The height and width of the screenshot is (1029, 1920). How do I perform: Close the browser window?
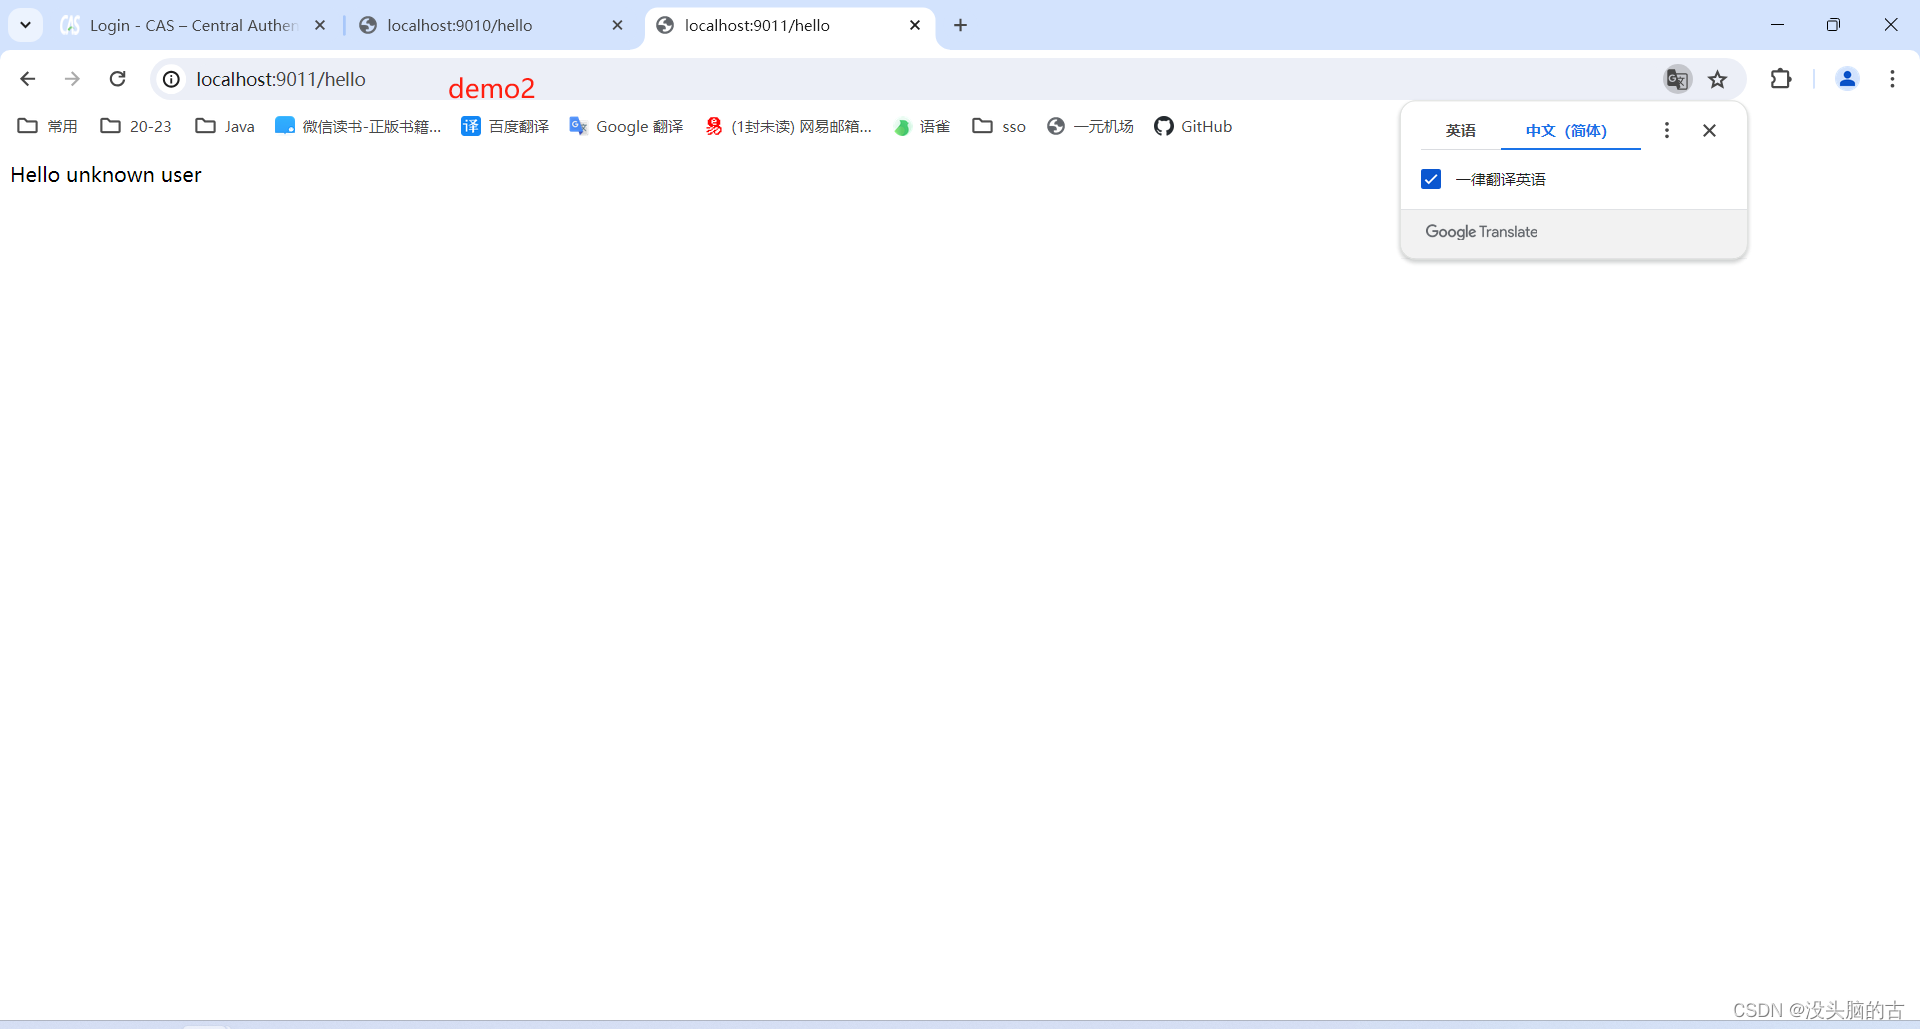point(1890,25)
